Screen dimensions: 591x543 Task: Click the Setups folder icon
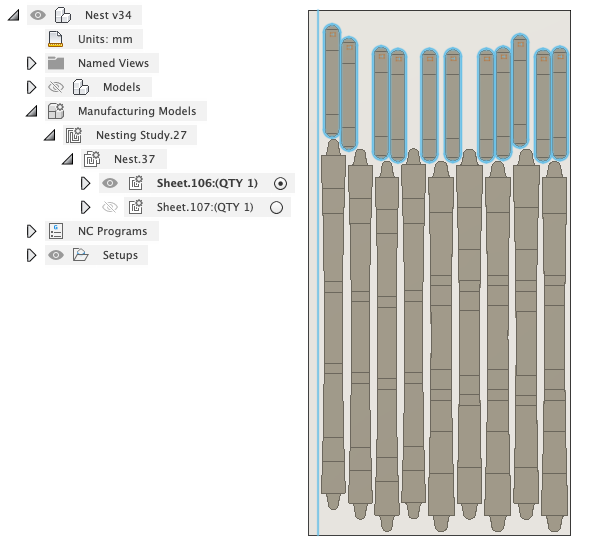81,255
